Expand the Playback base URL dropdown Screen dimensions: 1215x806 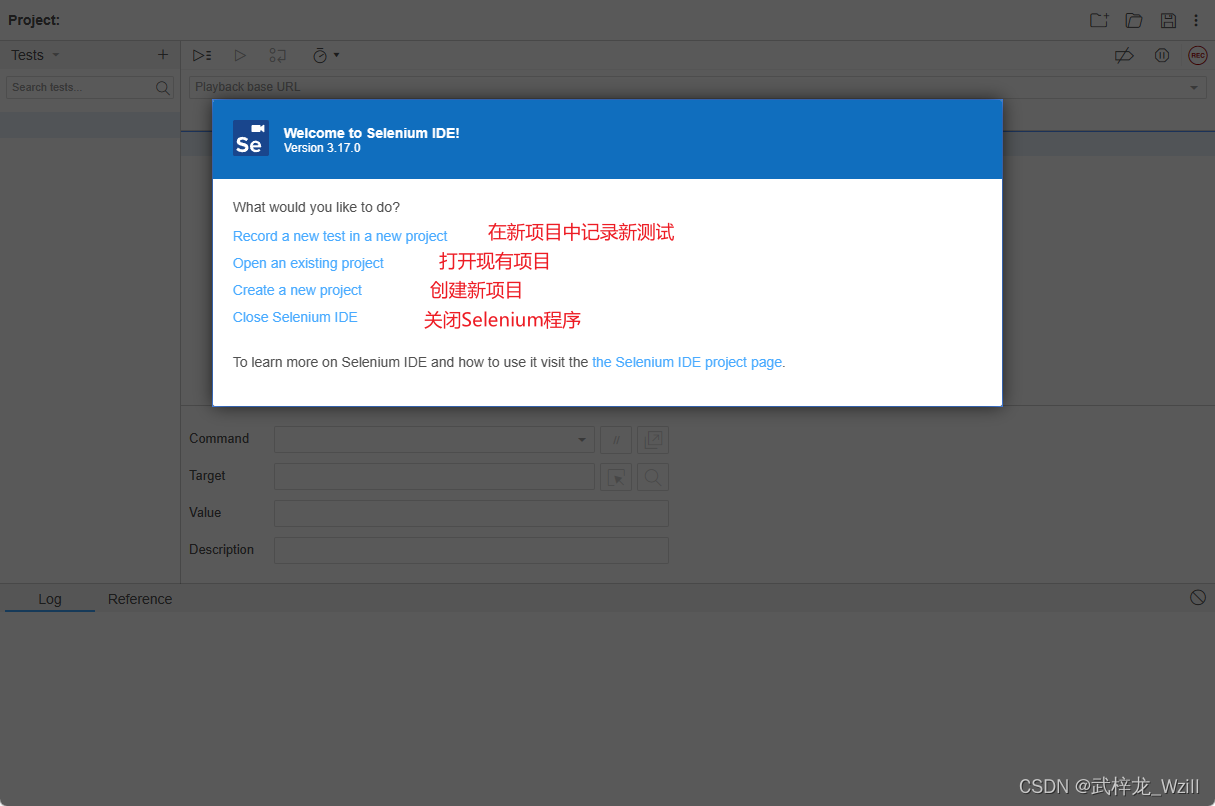coord(1193,87)
